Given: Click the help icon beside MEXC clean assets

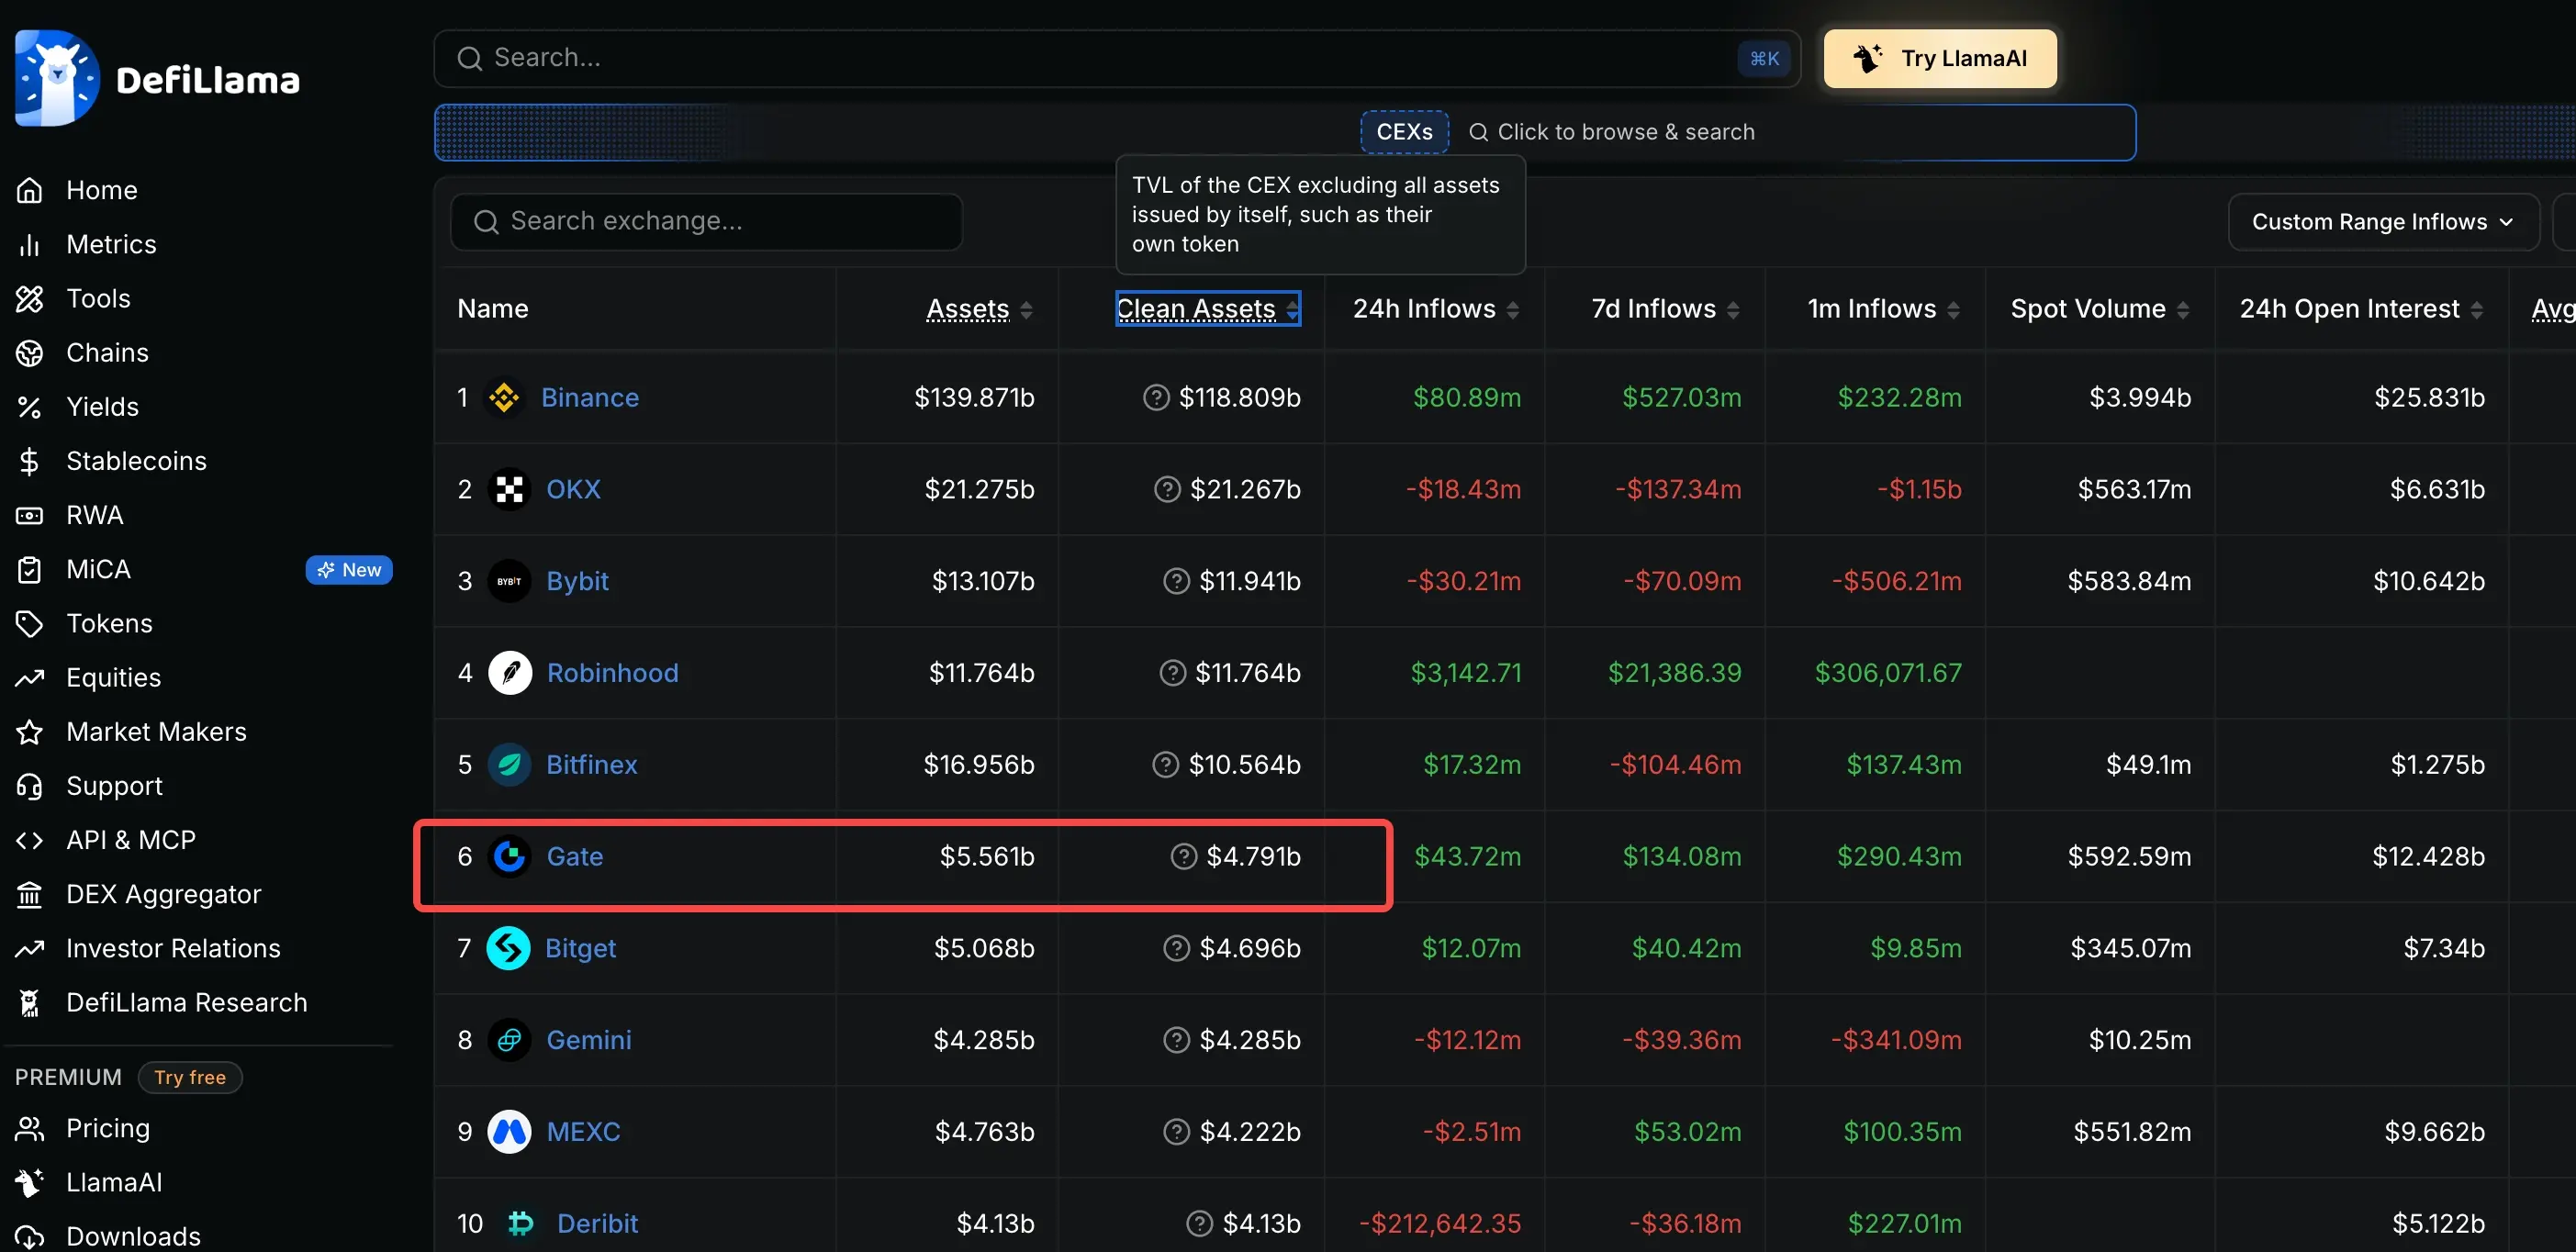Looking at the screenshot, I should [x=1176, y=1132].
